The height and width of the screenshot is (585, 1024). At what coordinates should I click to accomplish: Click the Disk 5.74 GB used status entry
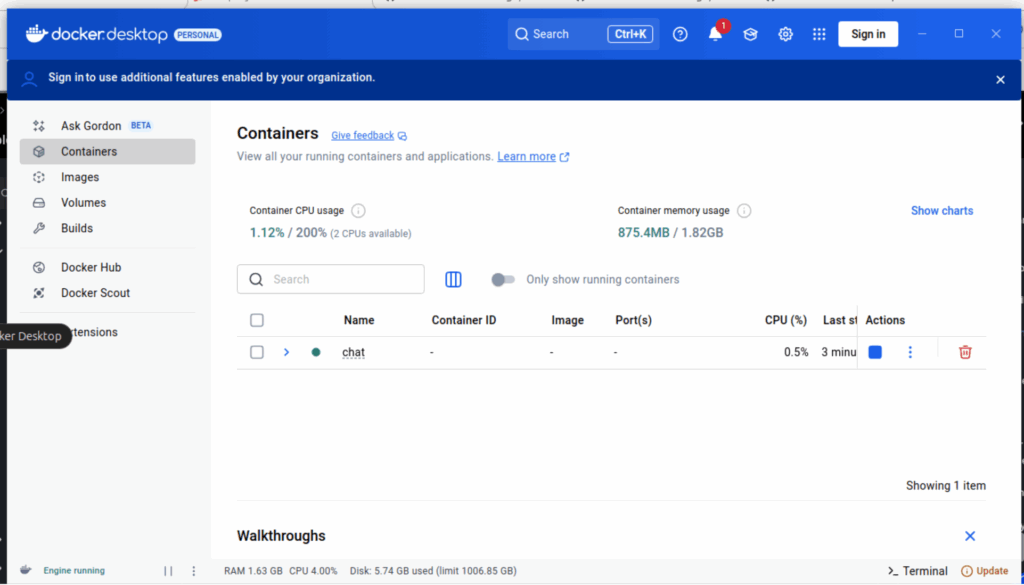click(433, 571)
